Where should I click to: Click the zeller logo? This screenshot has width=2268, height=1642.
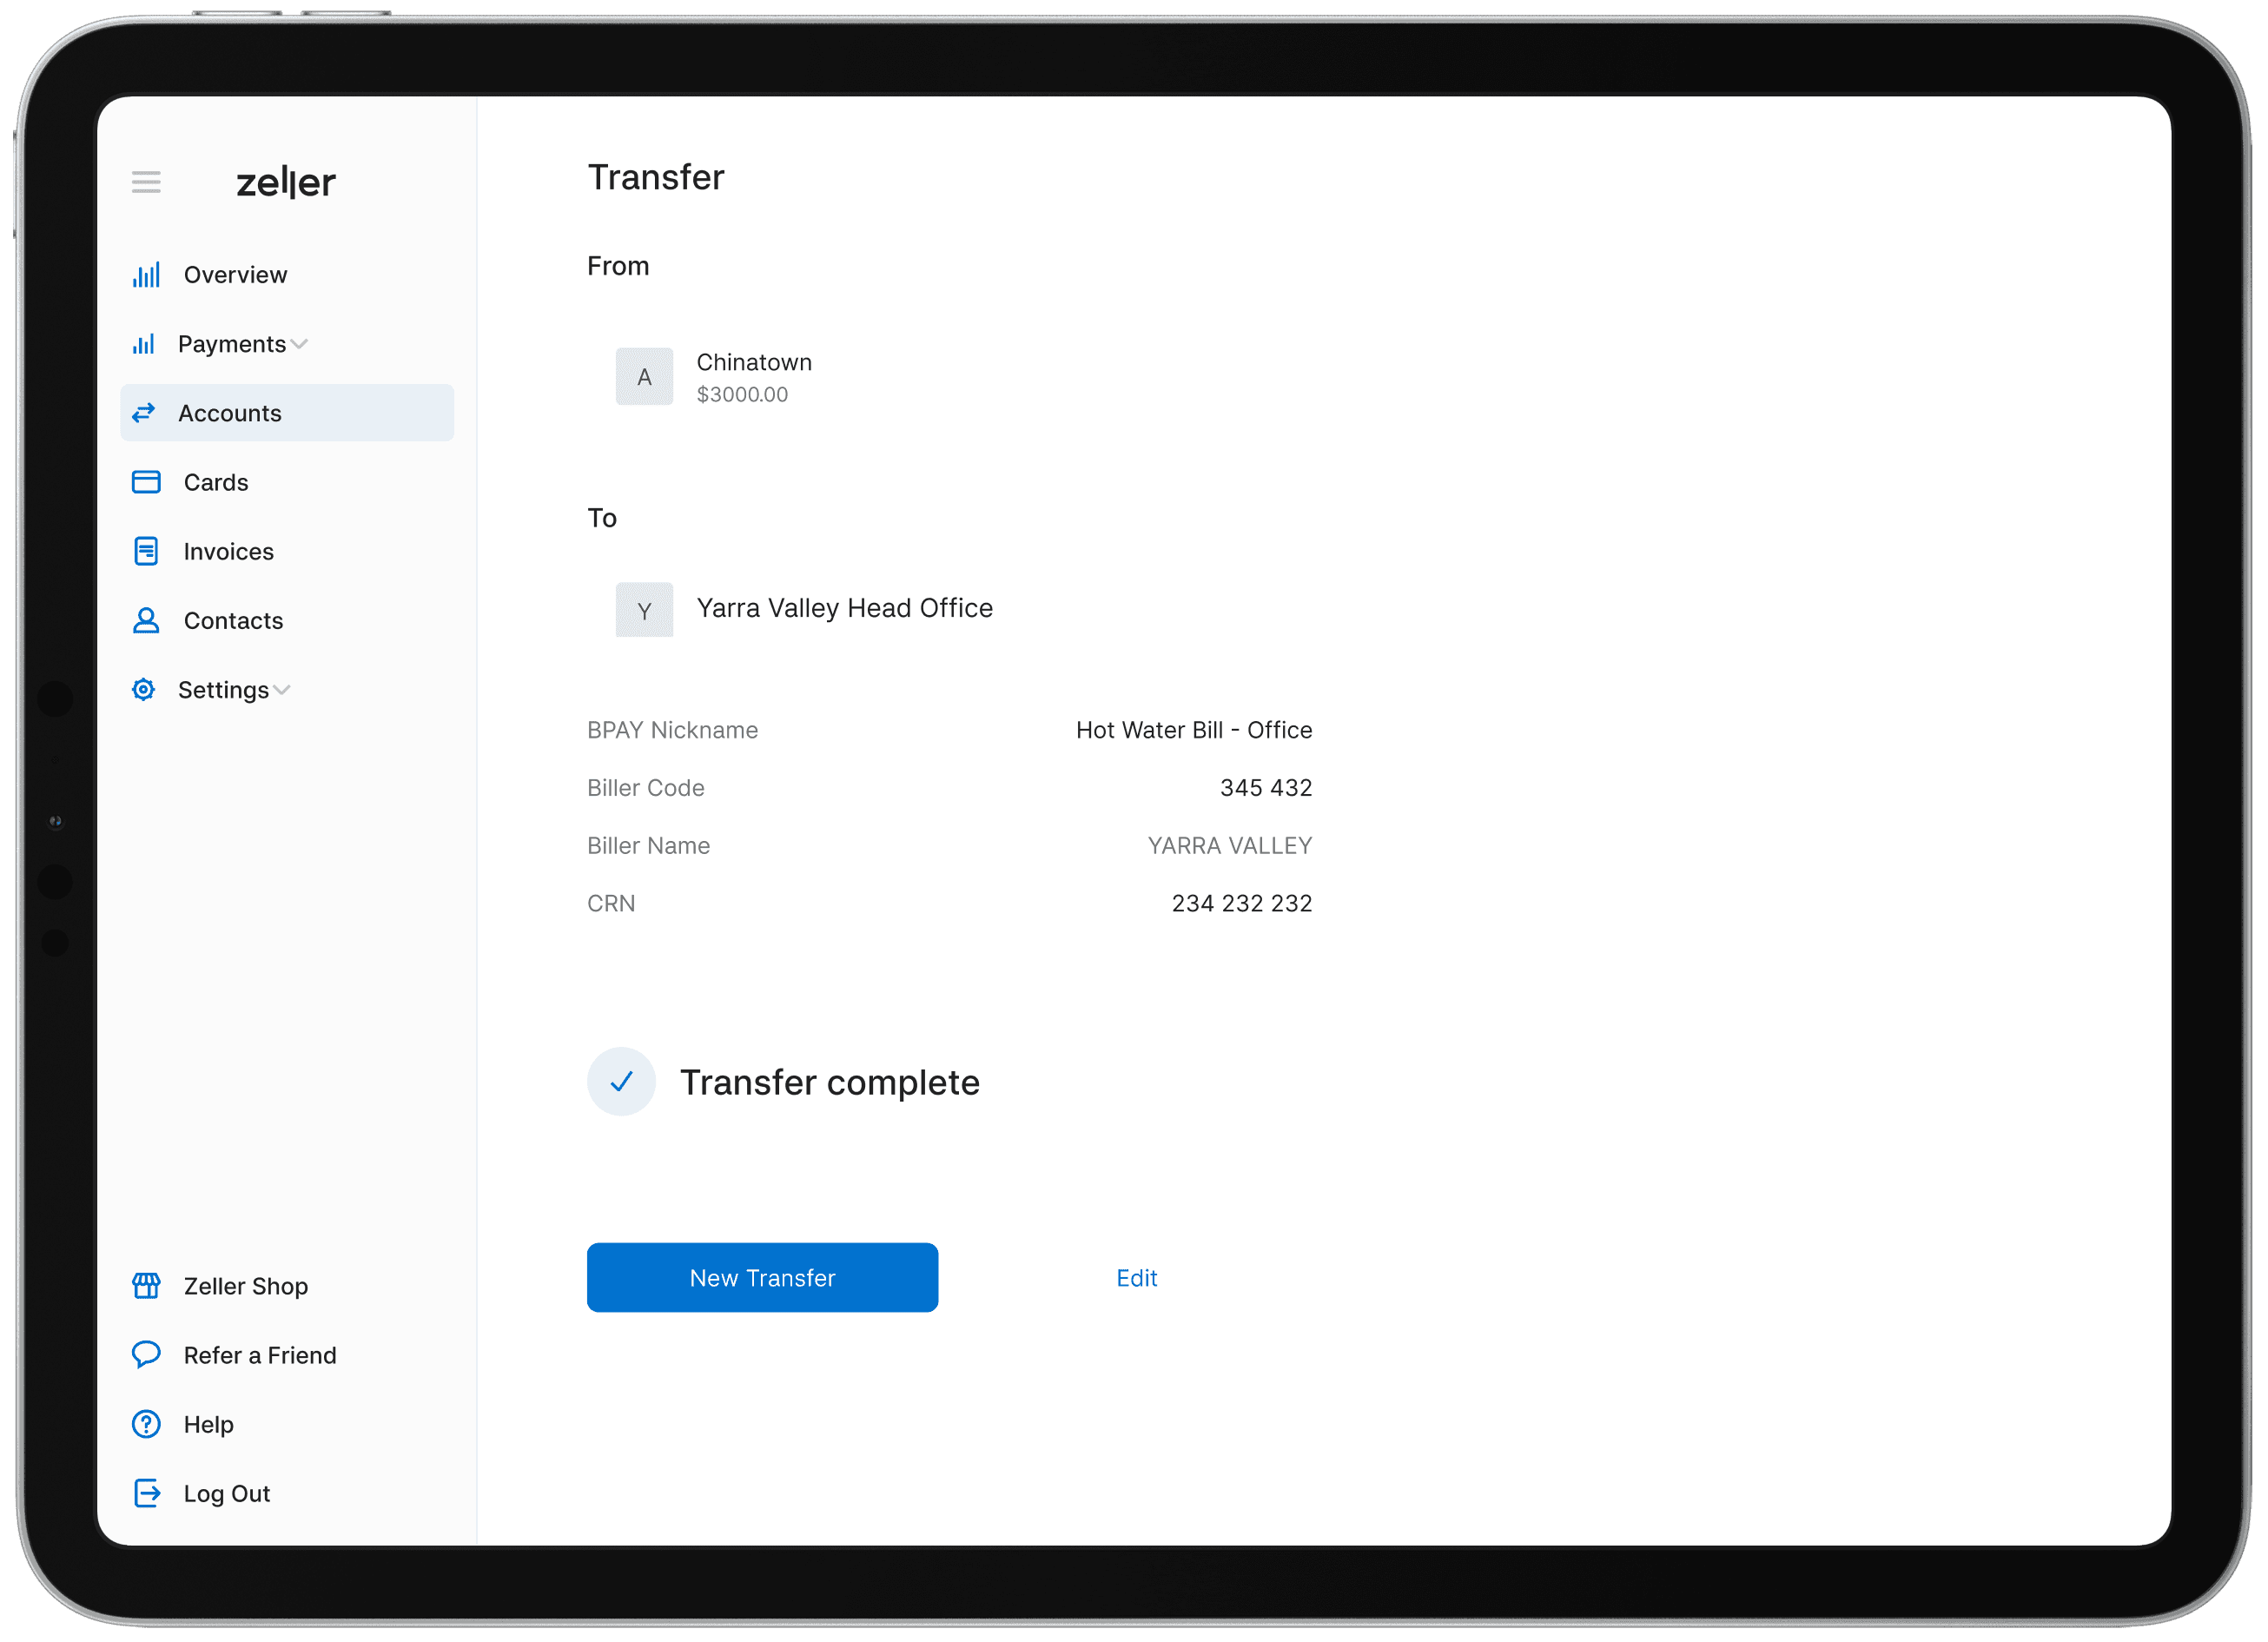(x=286, y=181)
